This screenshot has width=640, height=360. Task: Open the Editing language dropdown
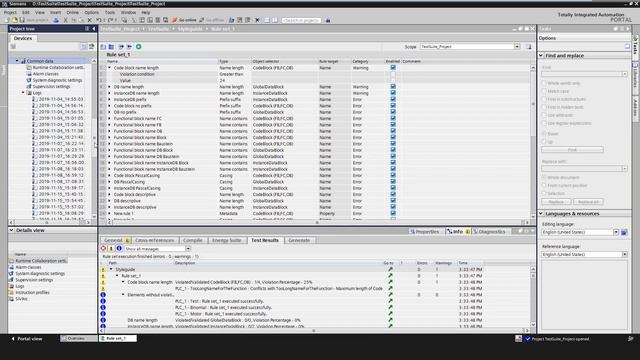616,232
